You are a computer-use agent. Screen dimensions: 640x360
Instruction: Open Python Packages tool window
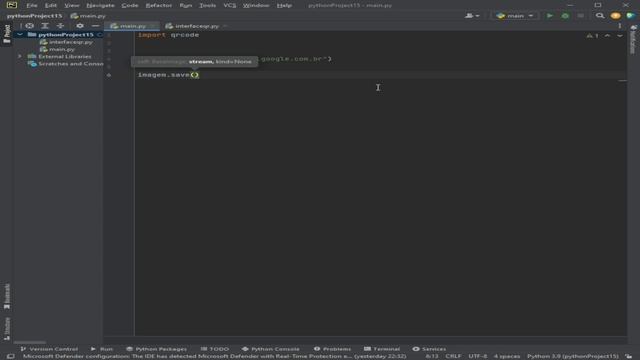pos(157,349)
